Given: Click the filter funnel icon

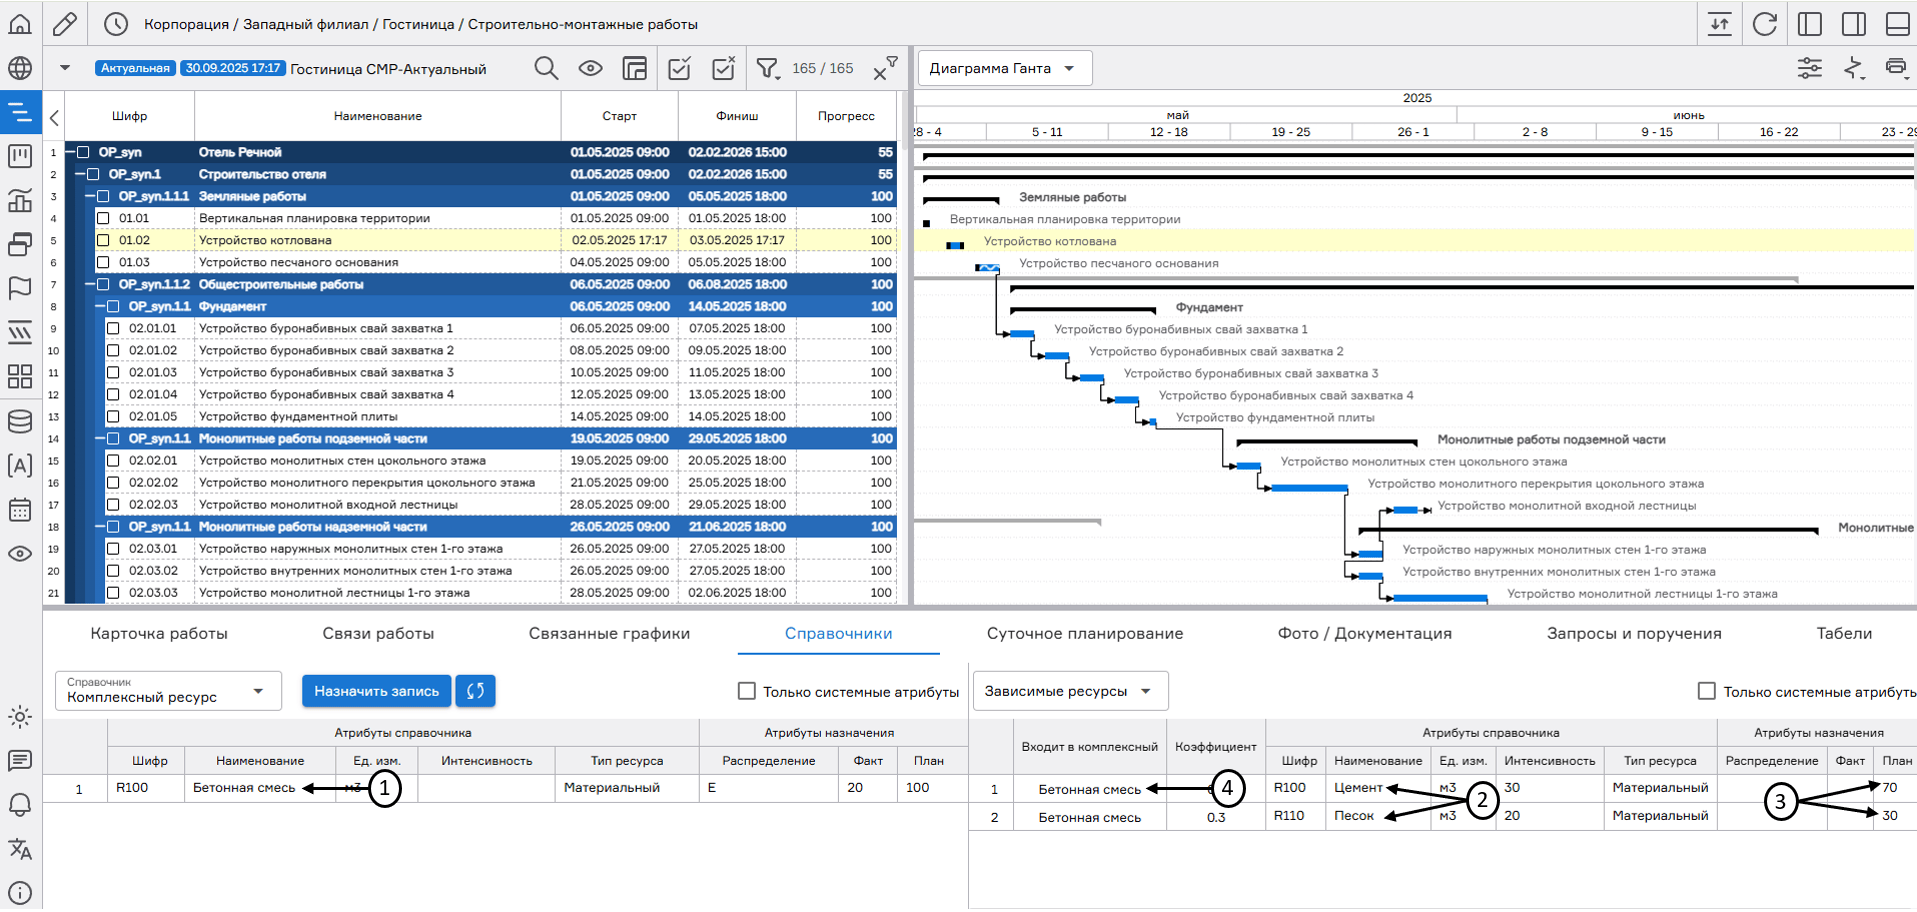Looking at the screenshot, I should tap(767, 68).
